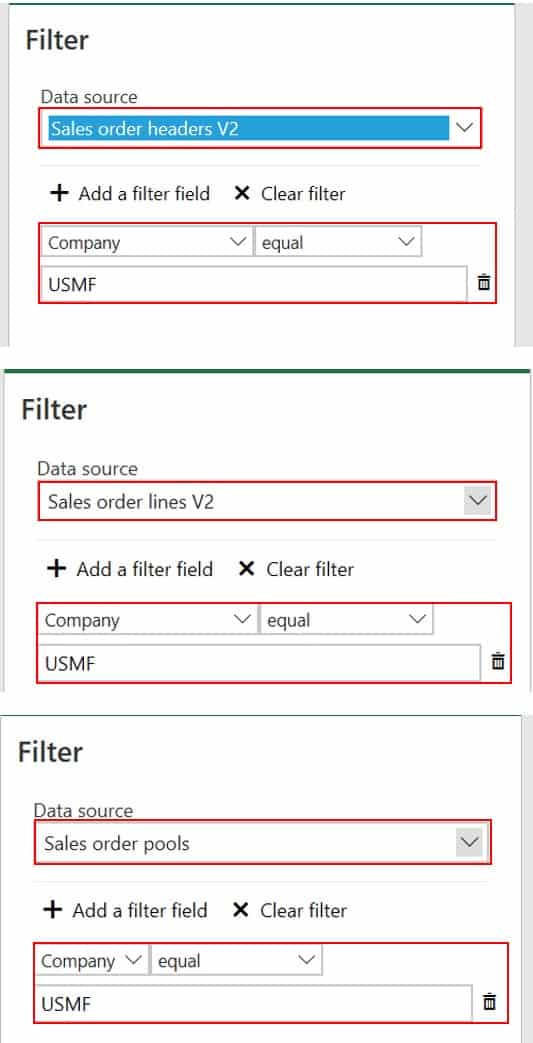Open the Company field dropdown in the pools filter

[x=92, y=961]
